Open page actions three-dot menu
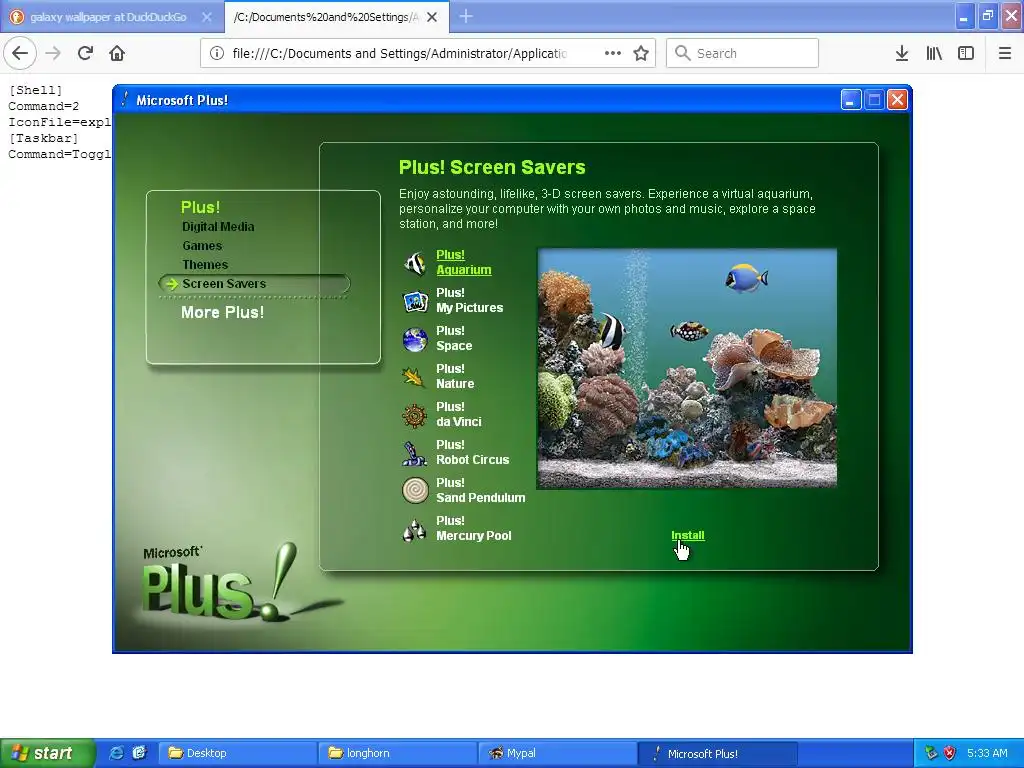The width and height of the screenshot is (1024, 768). pyautogui.click(x=613, y=53)
